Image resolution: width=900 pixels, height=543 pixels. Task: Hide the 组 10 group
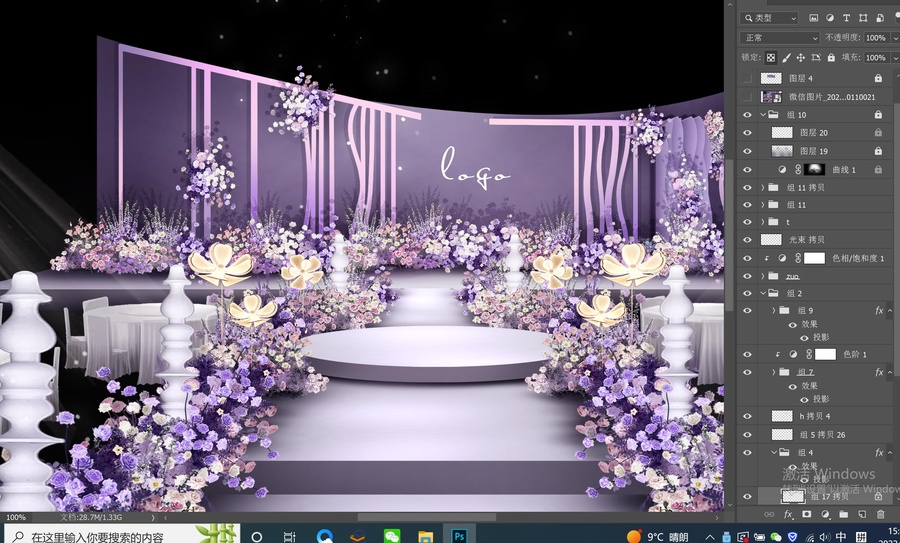click(747, 115)
